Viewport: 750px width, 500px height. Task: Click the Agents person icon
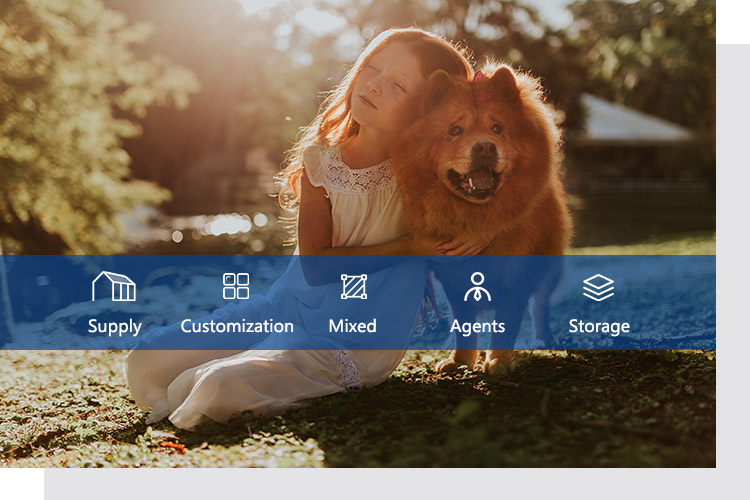point(477,287)
